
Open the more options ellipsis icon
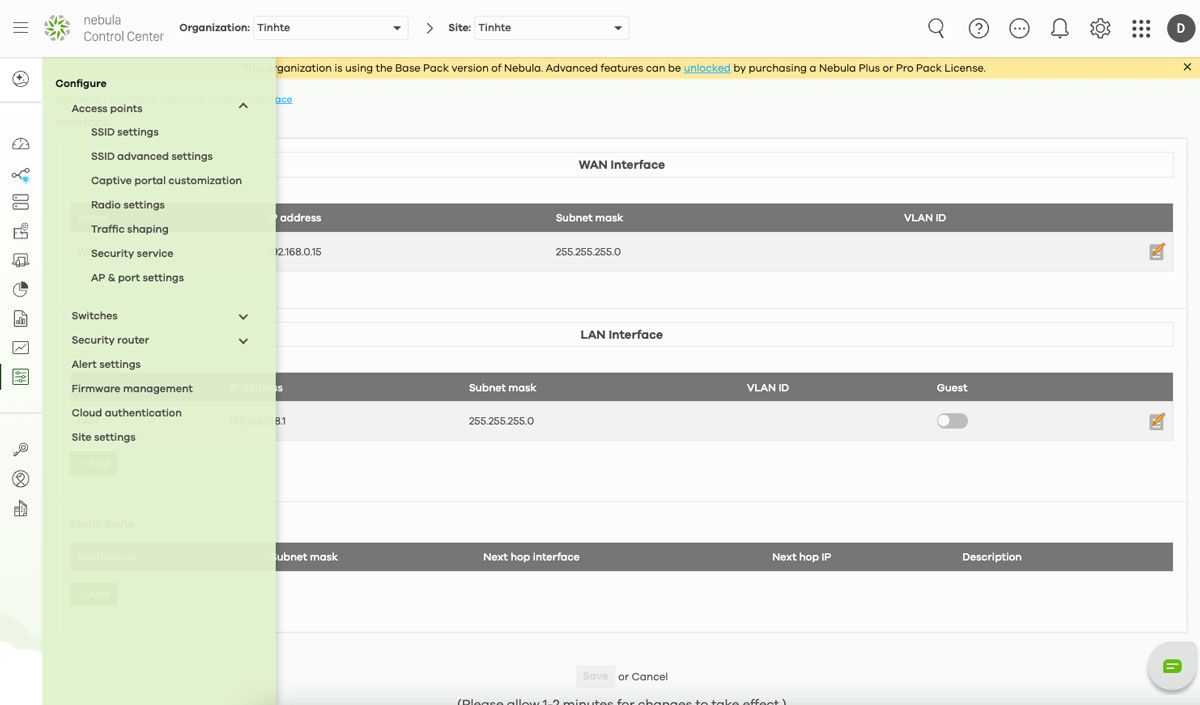1019,29
